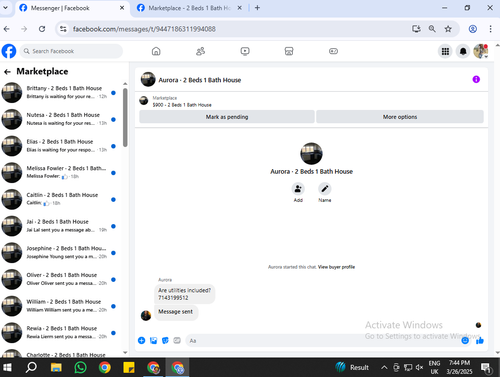
Task: Go back using Marketplace back arrow
Action: click(7, 72)
